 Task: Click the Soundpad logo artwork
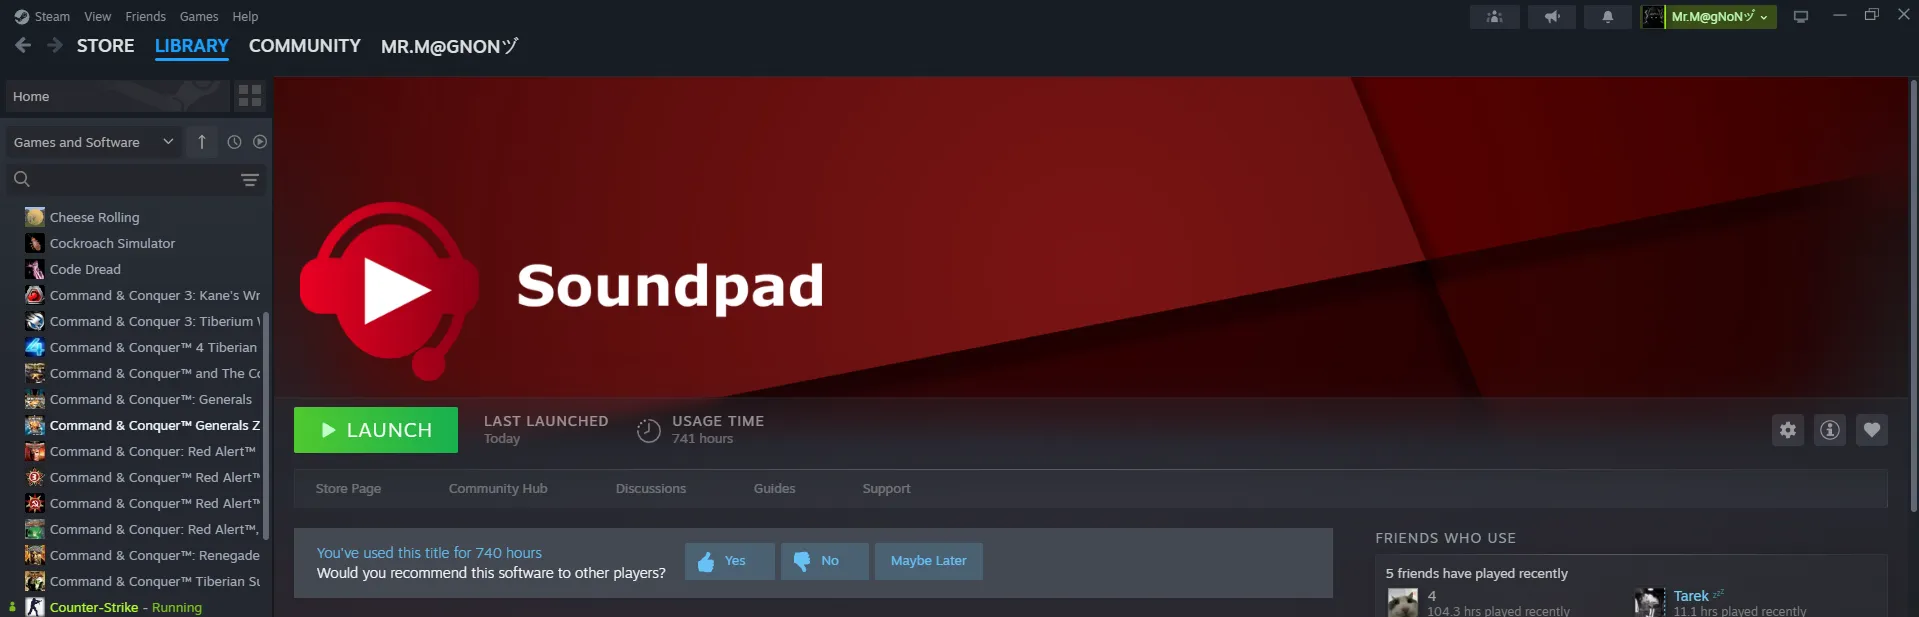[389, 290]
